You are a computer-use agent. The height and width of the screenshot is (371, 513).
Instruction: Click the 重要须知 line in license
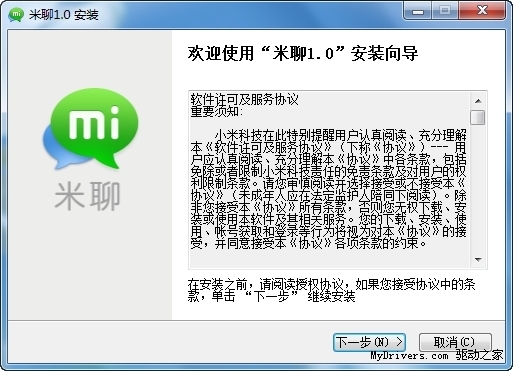pos(217,111)
